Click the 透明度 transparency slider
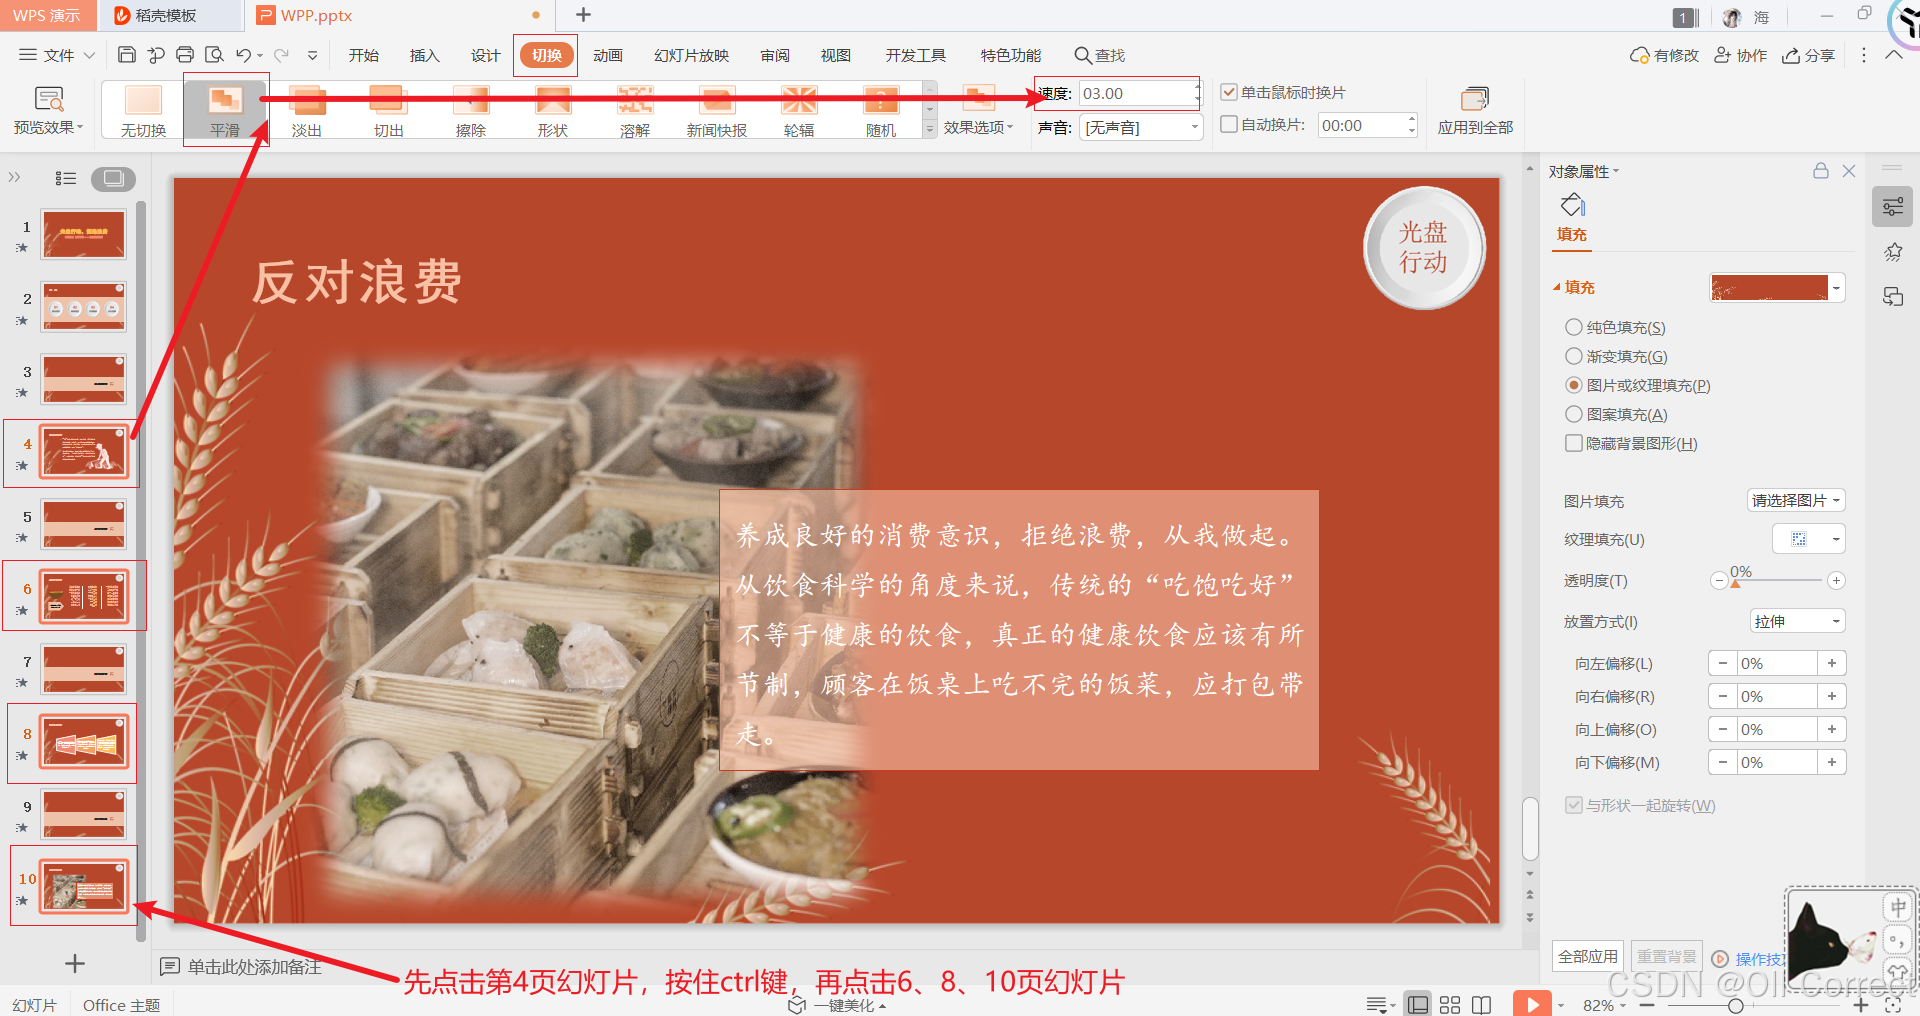1920x1016 pixels. (x=1778, y=580)
